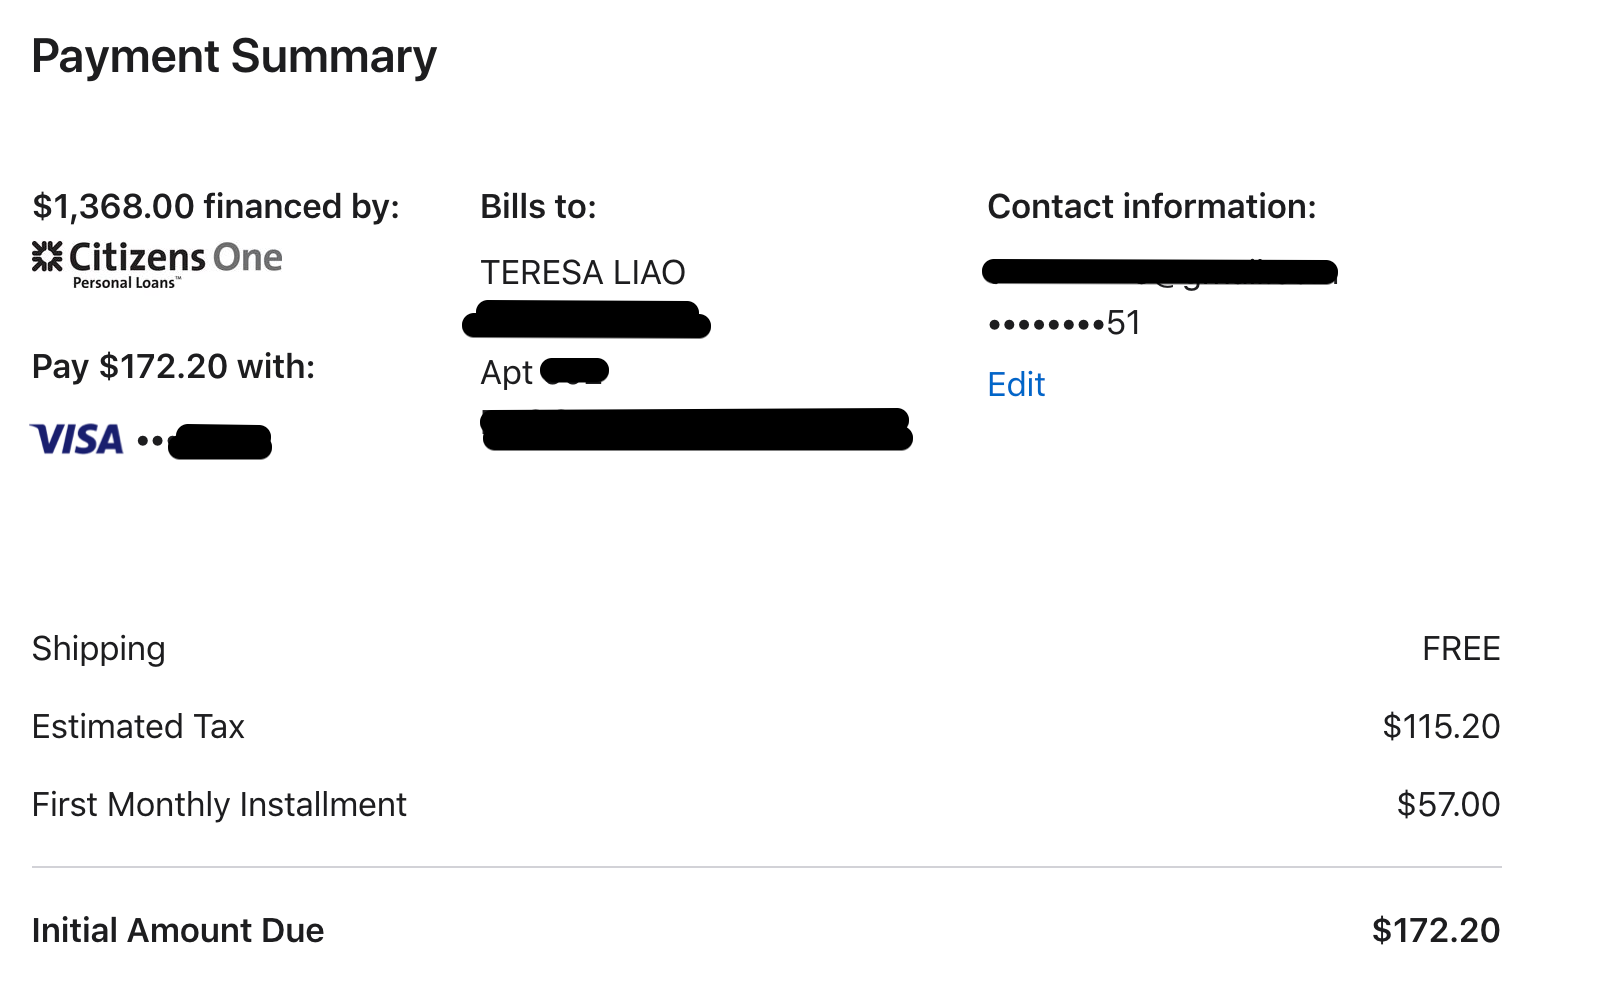Image resolution: width=1600 pixels, height=1008 pixels.
Task: Click the Apt line in billing address
Action: click(x=544, y=372)
